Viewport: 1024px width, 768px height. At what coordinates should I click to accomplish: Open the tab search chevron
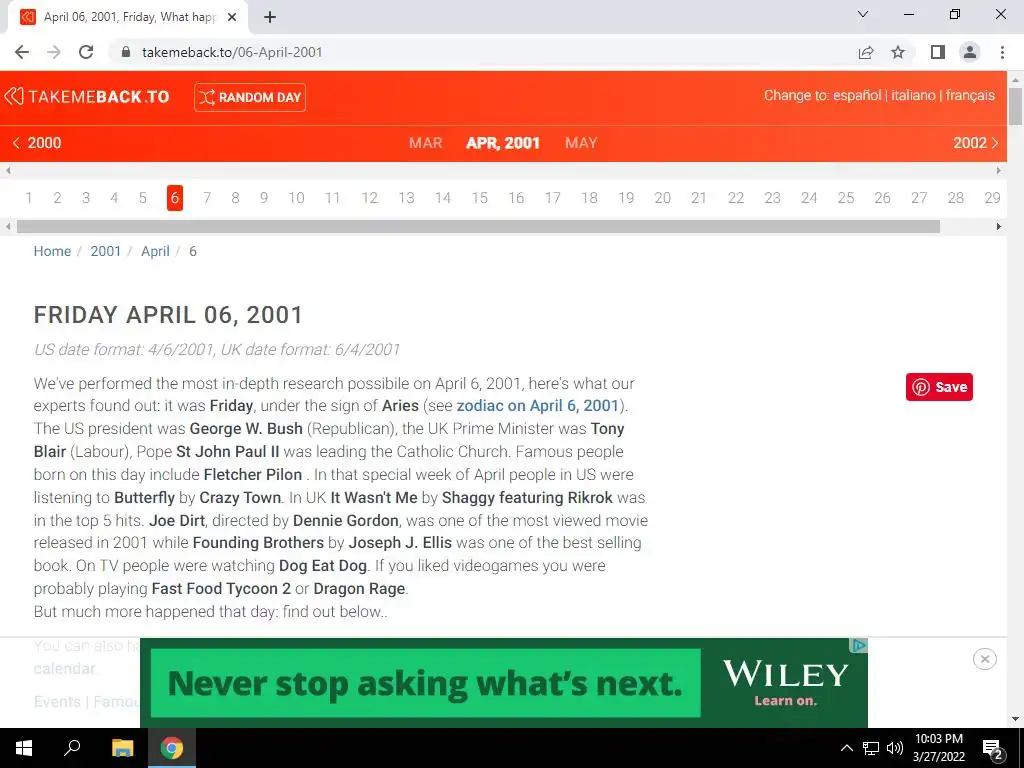point(863,14)
